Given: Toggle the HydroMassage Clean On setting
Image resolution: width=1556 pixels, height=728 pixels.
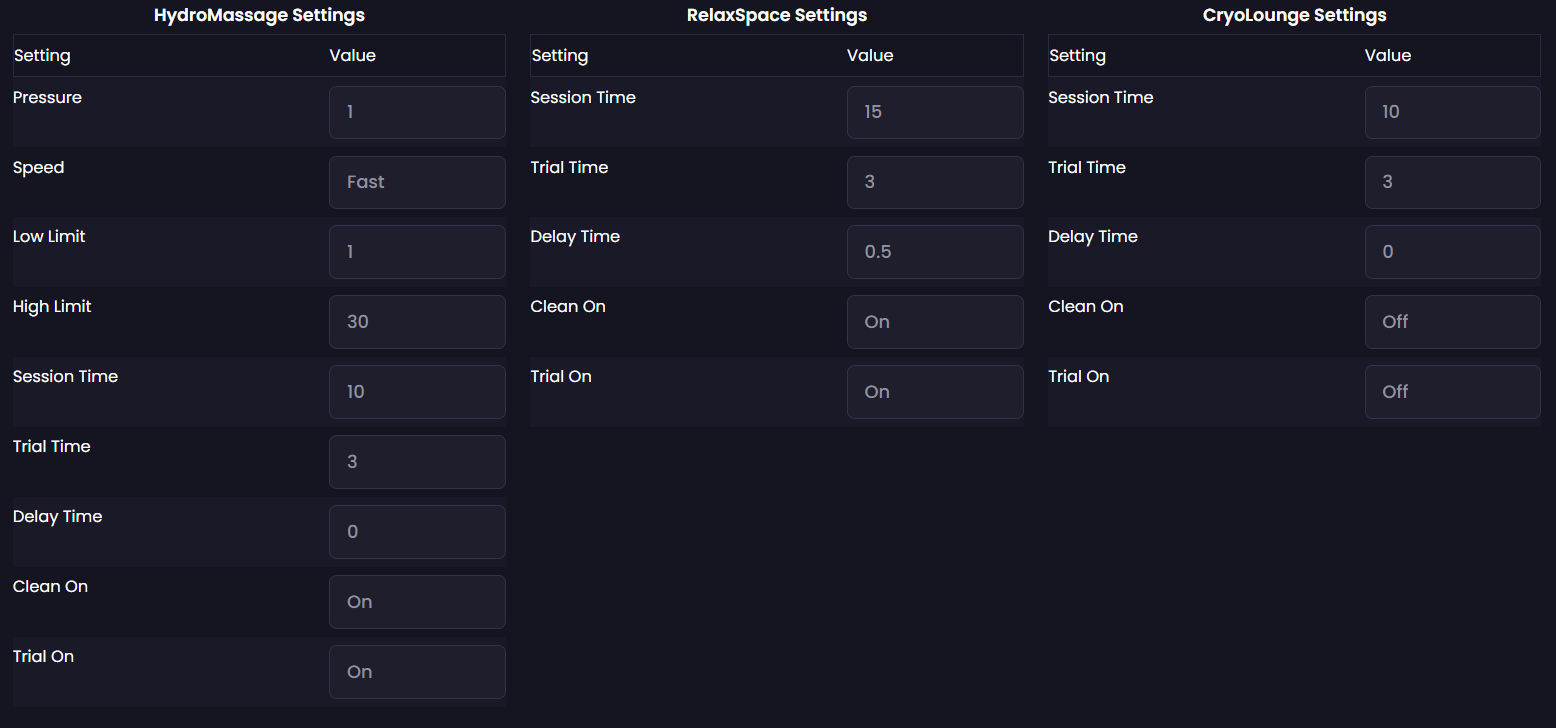Looking at the screenshot, I should tap(417, 602).
